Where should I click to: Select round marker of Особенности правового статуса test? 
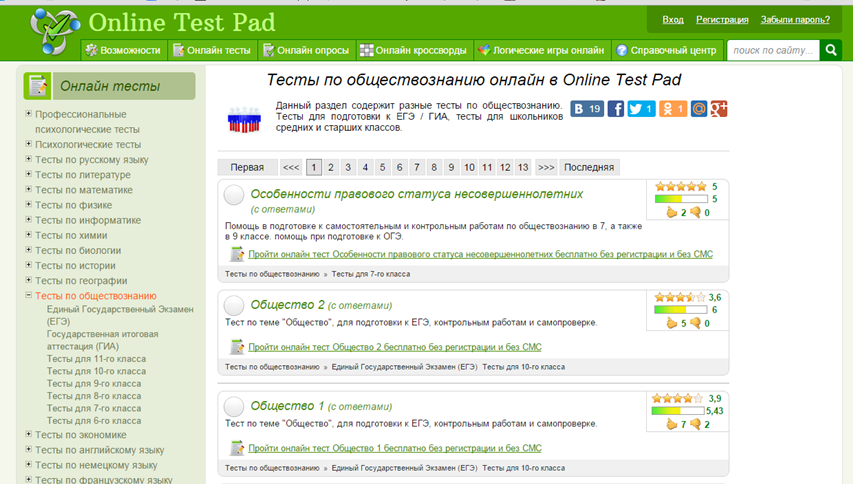tap(234, 195)
